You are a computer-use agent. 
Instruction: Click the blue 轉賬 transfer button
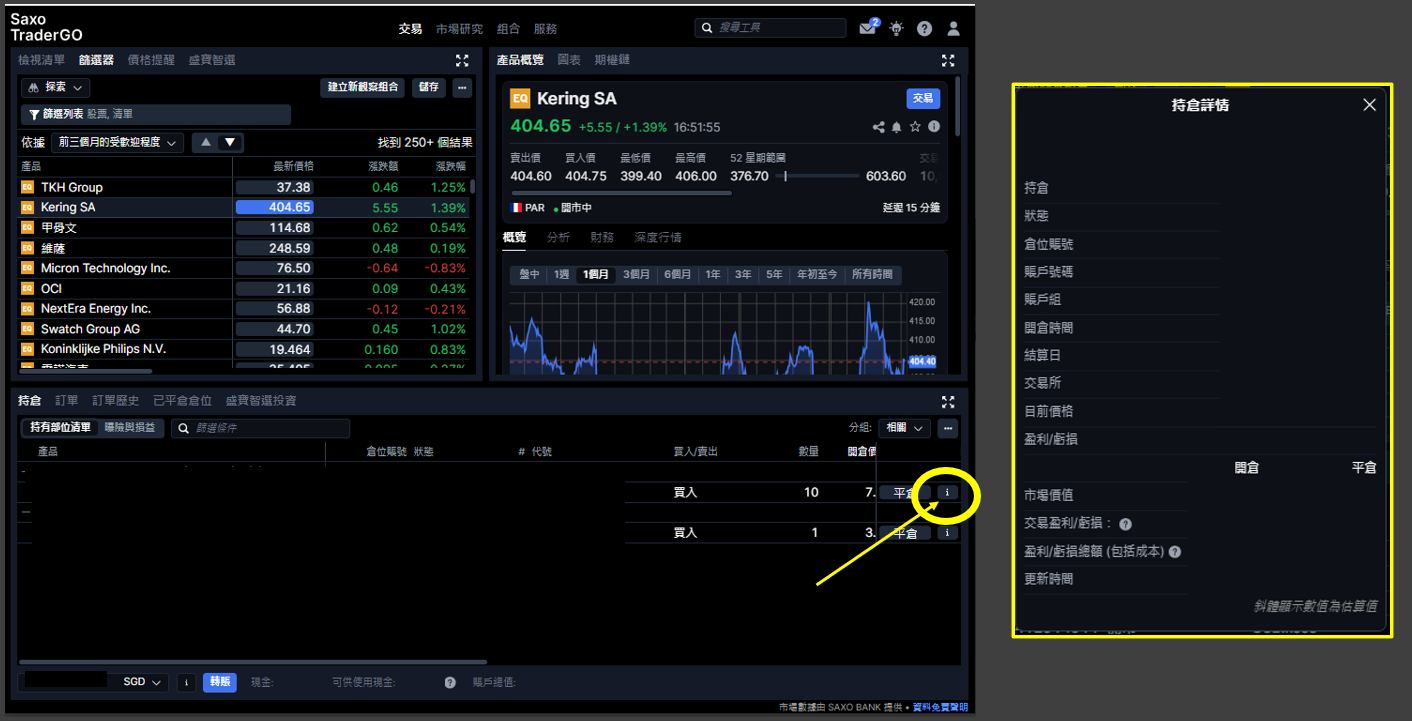tap(220, 682)
